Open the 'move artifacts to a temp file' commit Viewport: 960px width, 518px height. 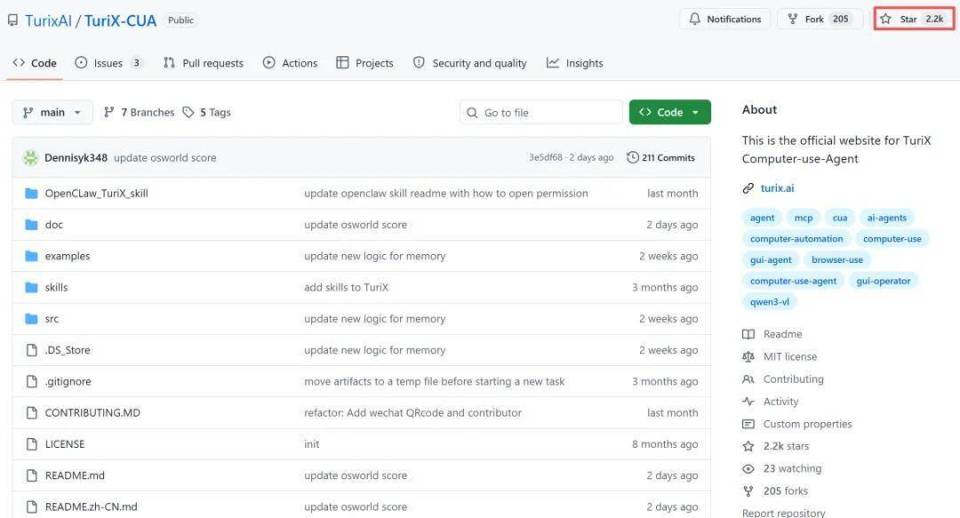coord(434,381)
